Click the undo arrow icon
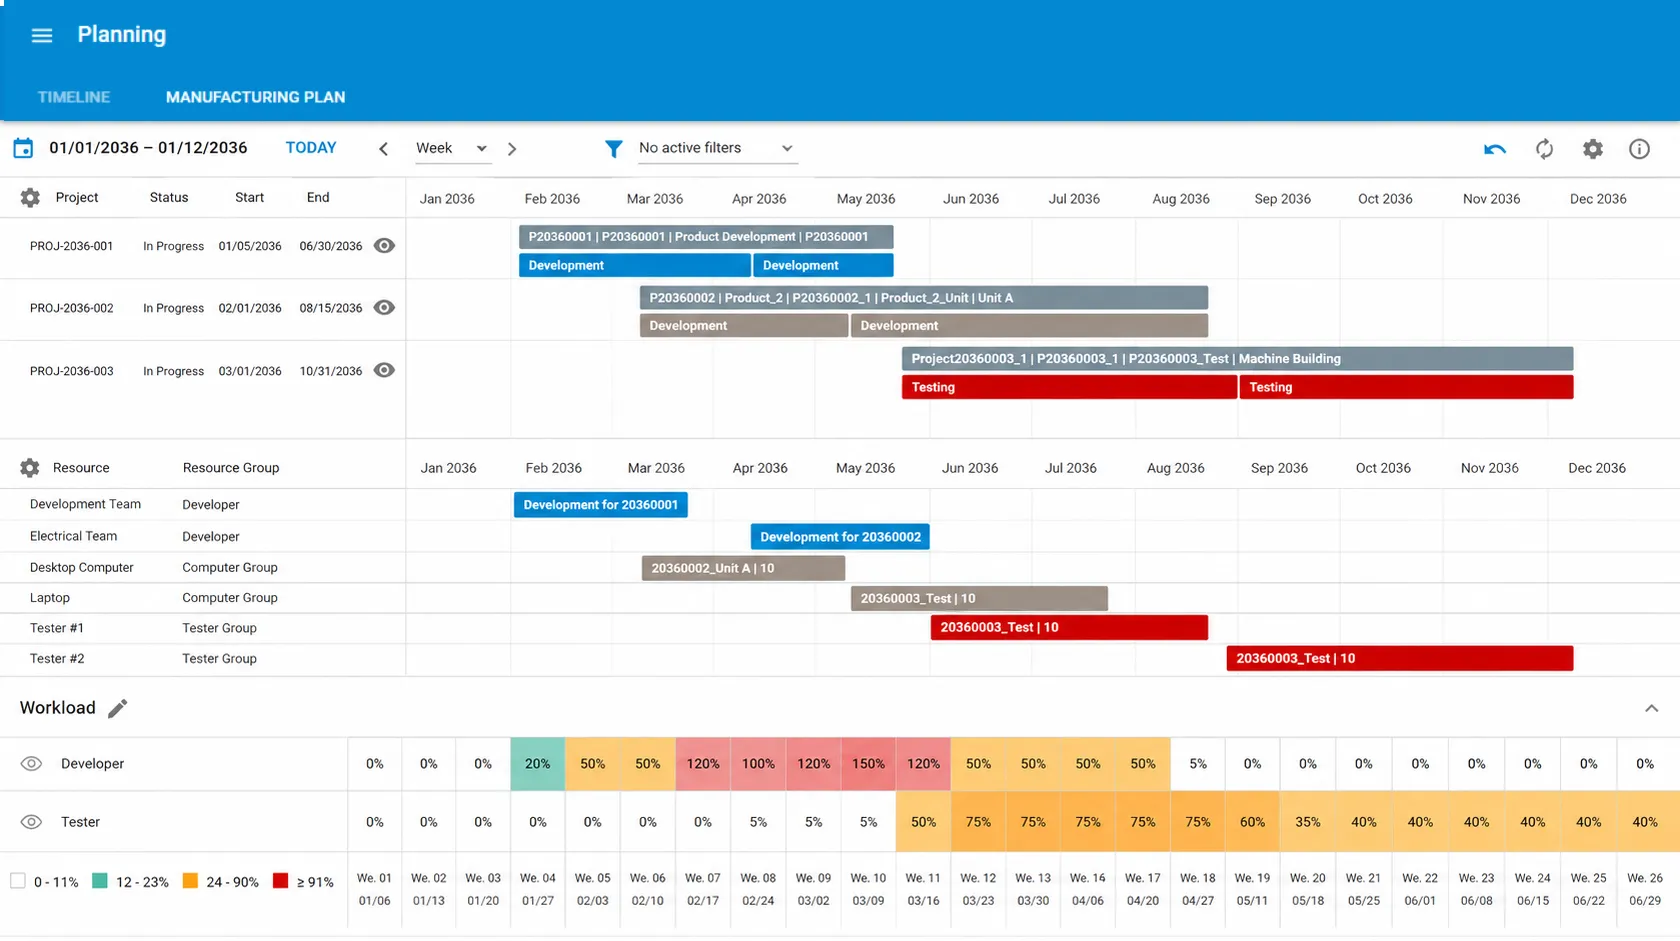 tap(1495, 149)
